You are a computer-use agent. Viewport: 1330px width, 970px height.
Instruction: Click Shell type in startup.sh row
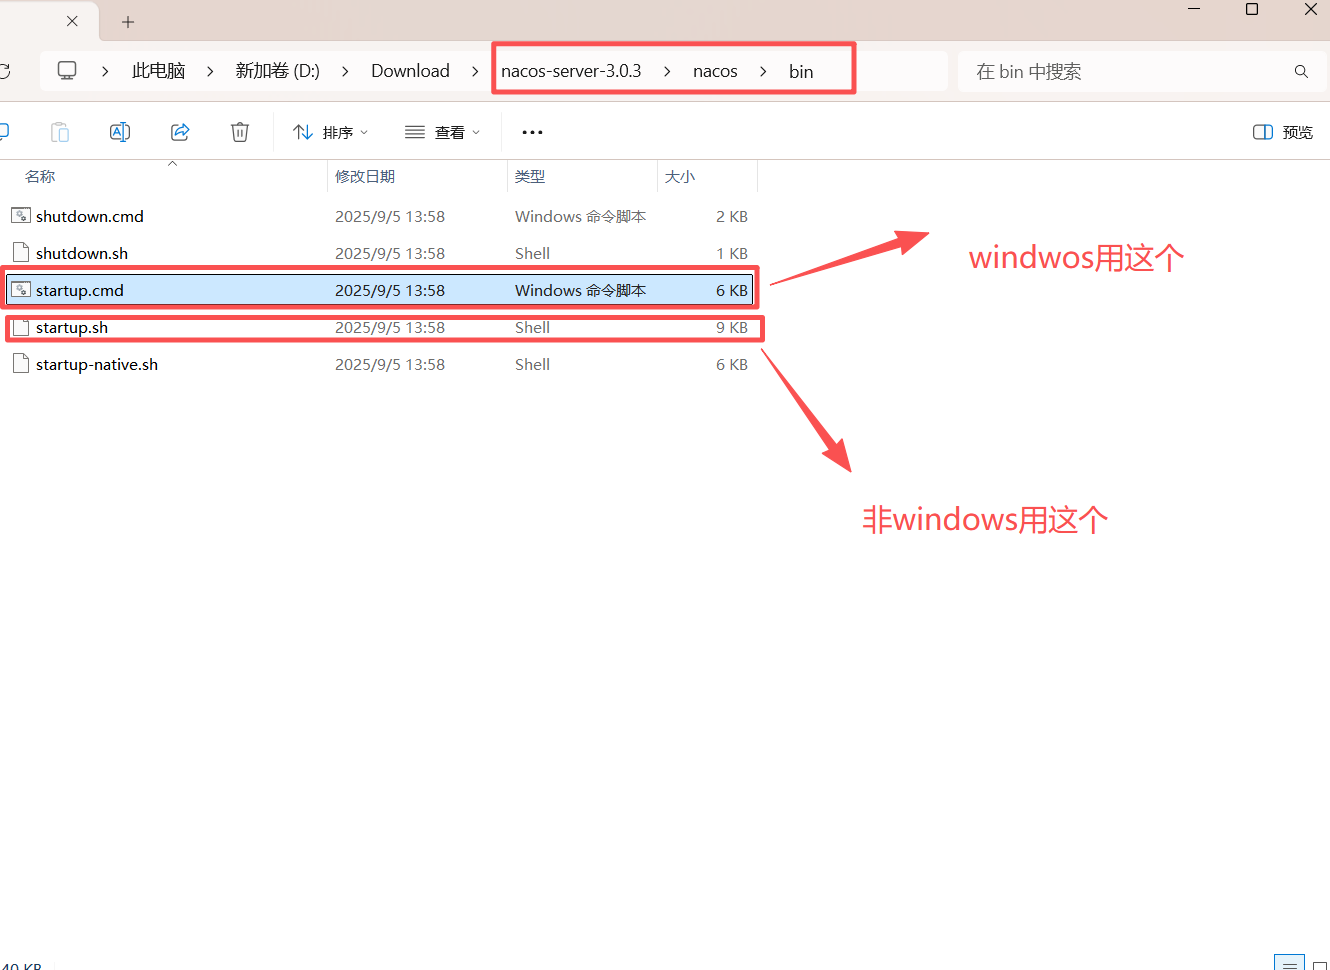point(533,327)
